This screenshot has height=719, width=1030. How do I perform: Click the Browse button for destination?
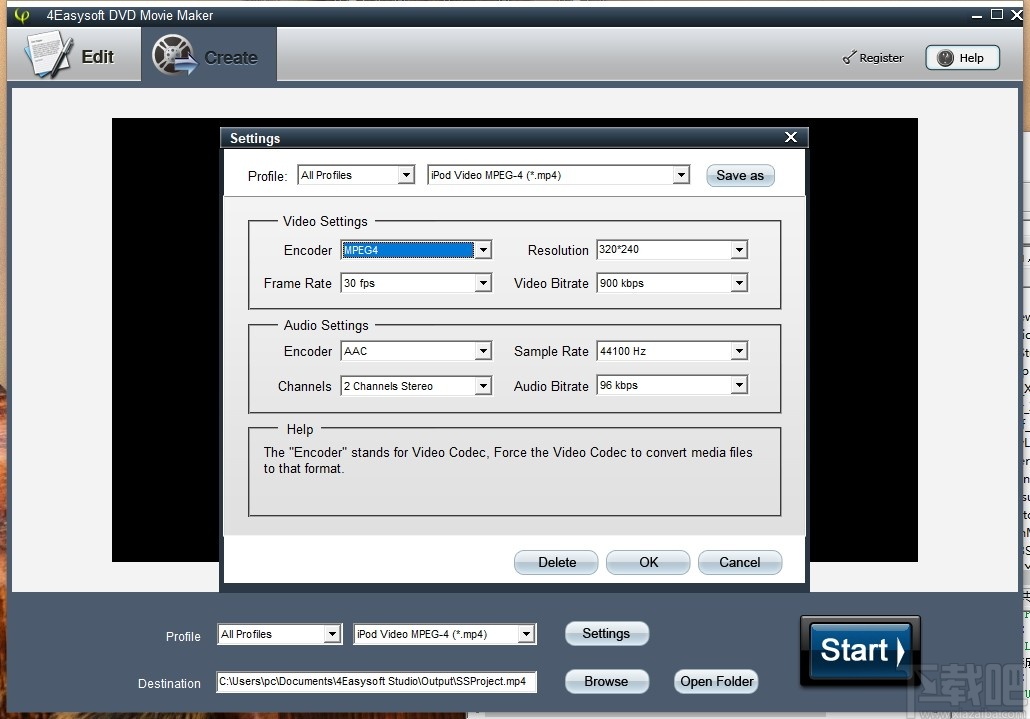pos(606,681)
